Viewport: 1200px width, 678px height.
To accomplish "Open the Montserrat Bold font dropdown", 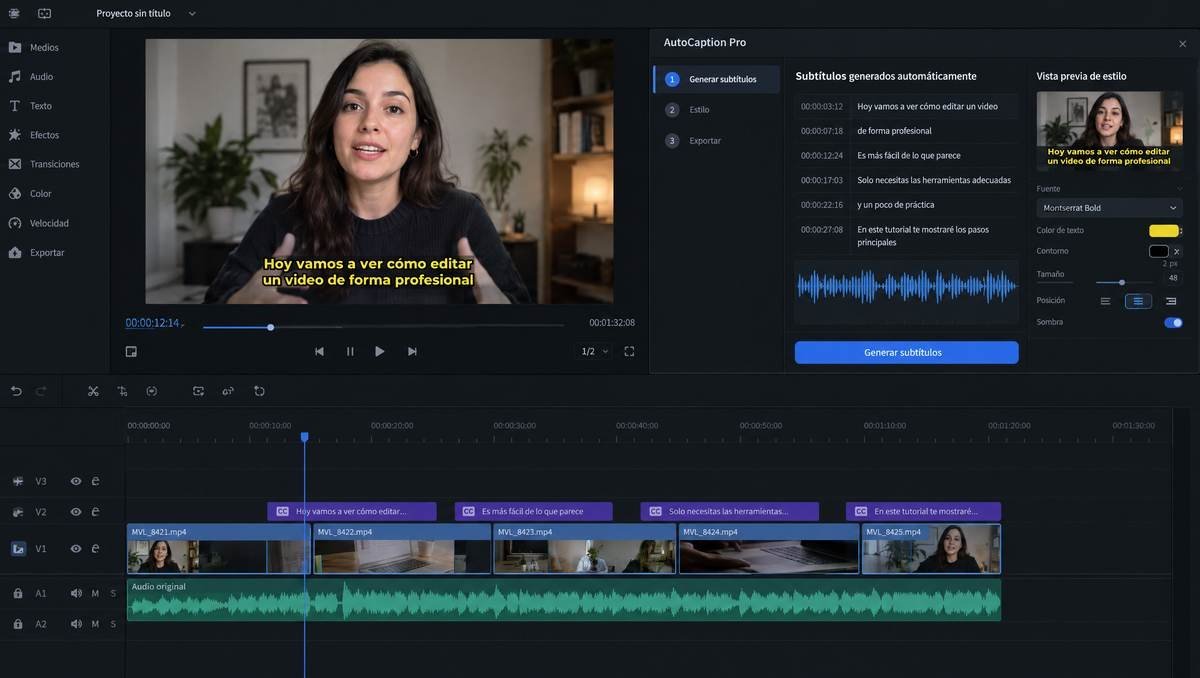I will [x=1109, y=208].
